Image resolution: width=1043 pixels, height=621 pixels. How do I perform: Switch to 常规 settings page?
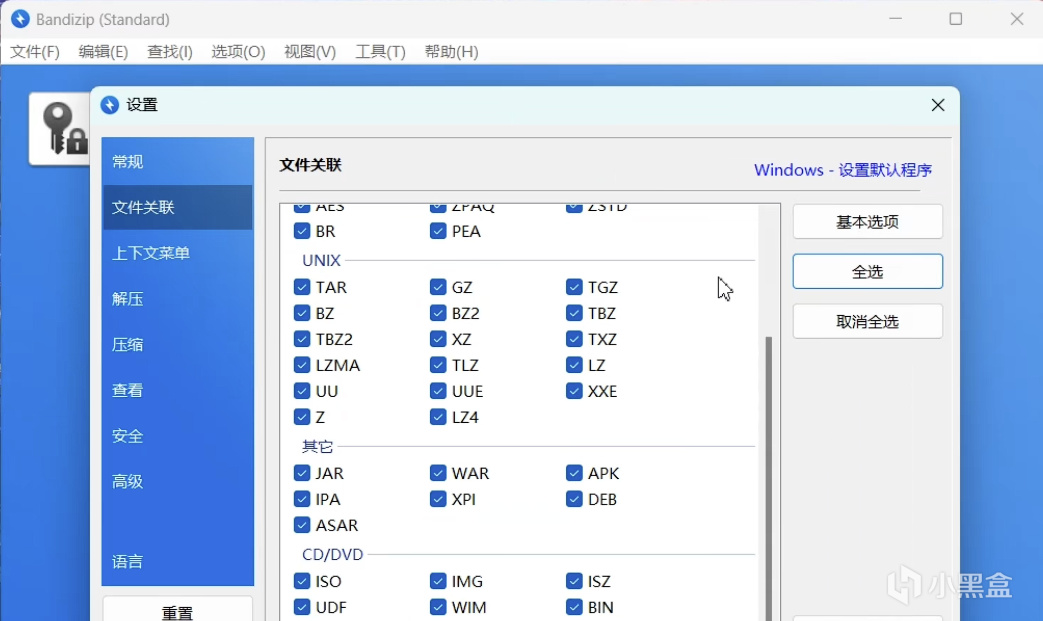pyautogui.click(x=178, y=162)
